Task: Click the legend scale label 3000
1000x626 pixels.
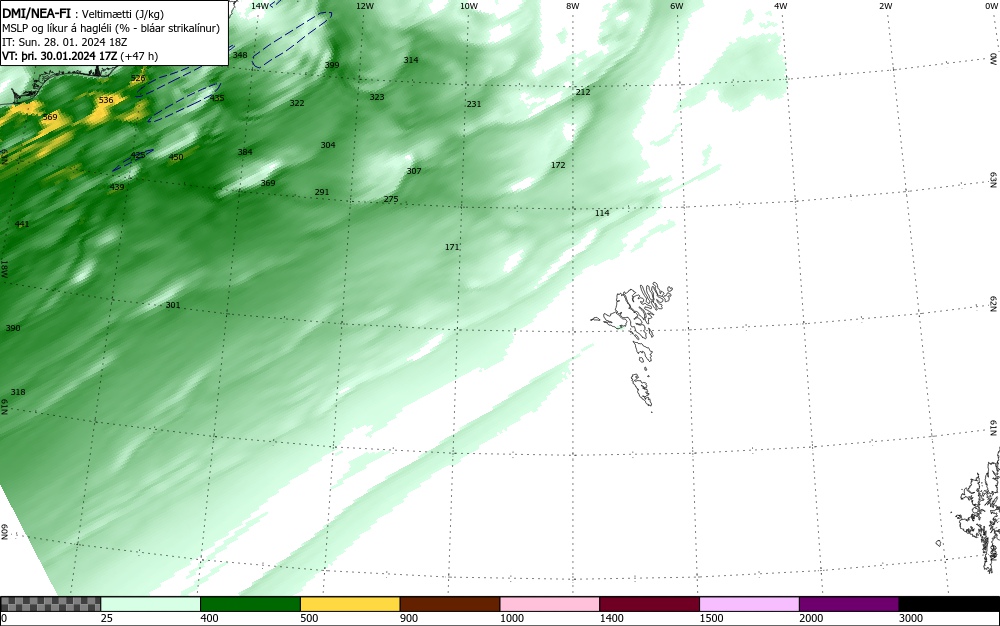Action: click(x=911, y=618)
